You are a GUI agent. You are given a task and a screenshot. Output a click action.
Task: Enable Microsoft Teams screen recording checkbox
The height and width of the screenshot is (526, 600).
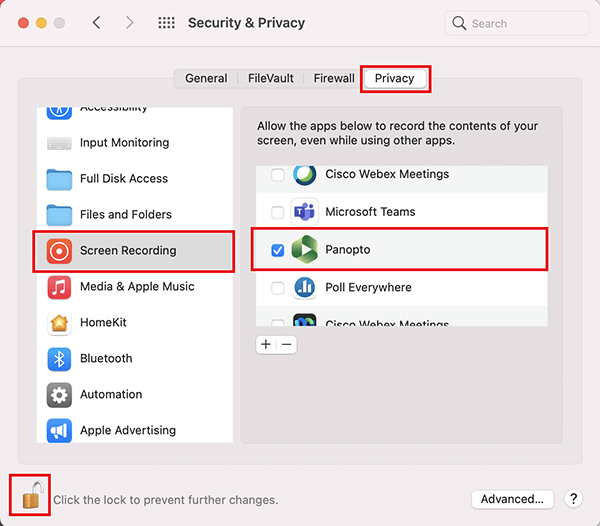pyautogui.click(x=277, y=212)
